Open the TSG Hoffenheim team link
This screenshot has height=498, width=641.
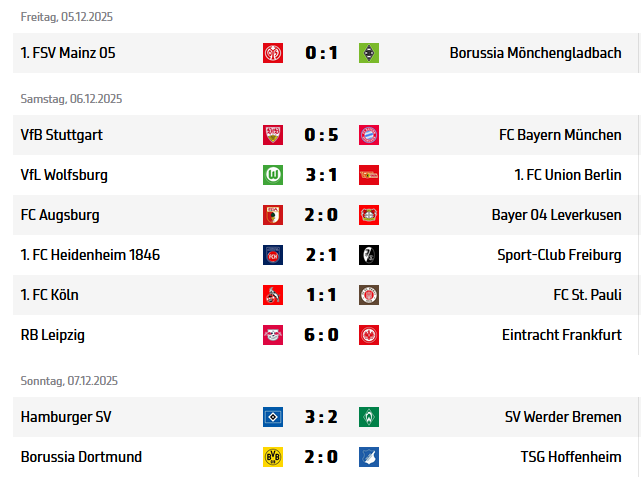pyautogui.click(x=571, y=457)
